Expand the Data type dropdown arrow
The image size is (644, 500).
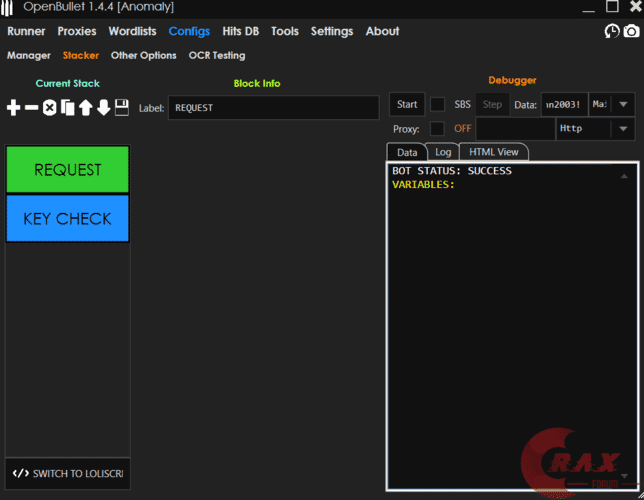(x=623, y=104)
